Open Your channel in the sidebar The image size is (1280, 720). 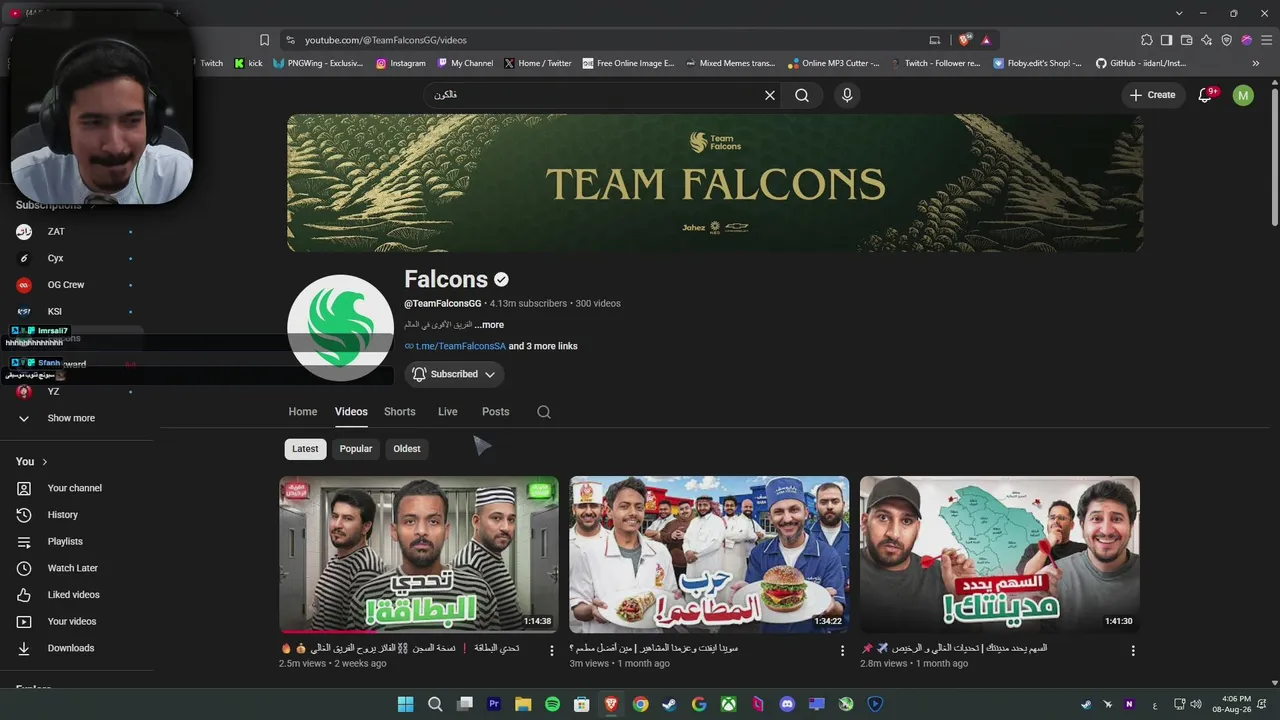(x=74, y=488)
